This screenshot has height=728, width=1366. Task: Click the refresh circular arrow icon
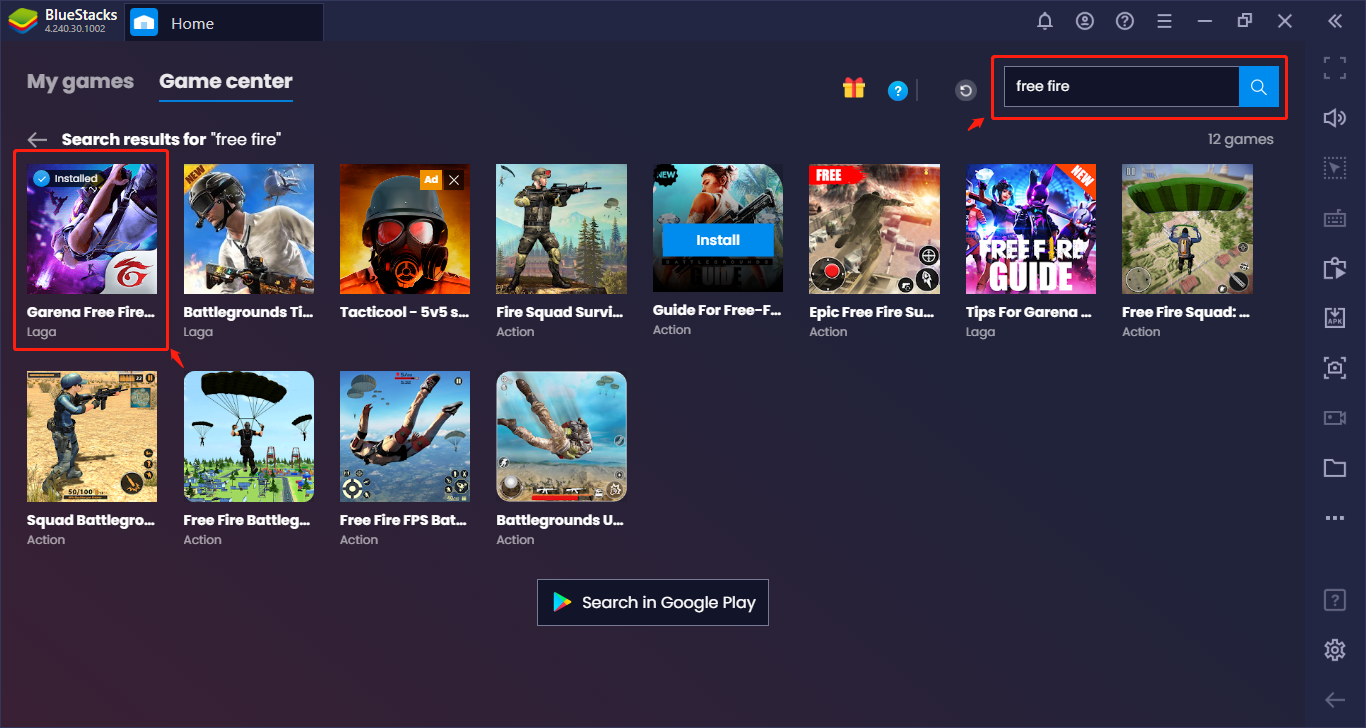[965, 91]
